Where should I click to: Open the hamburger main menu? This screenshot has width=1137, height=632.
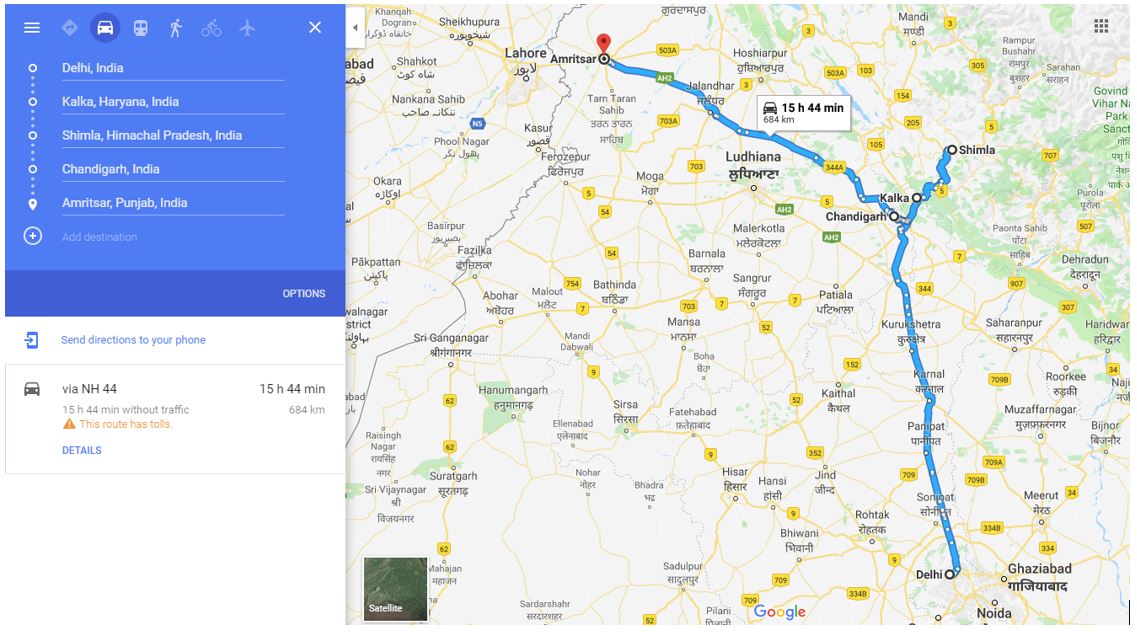tap(32, 28)
